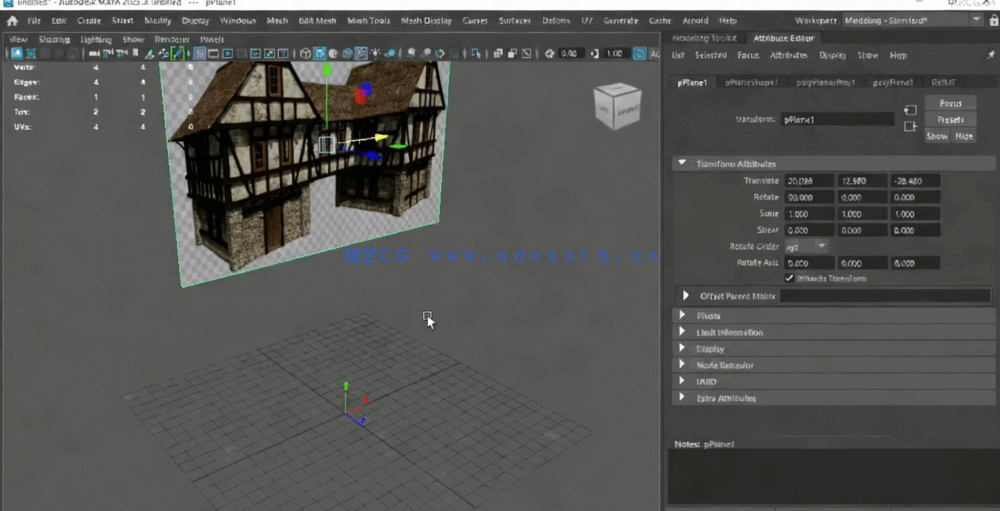
Task: Click the ViewCube in the viewport
Action: 616,106
